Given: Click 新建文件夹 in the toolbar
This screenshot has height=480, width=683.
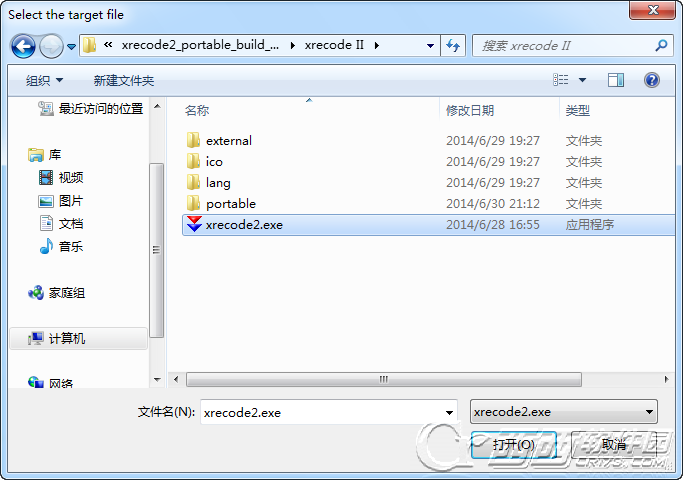Looking at the screenshot, I should pos(124,81).
